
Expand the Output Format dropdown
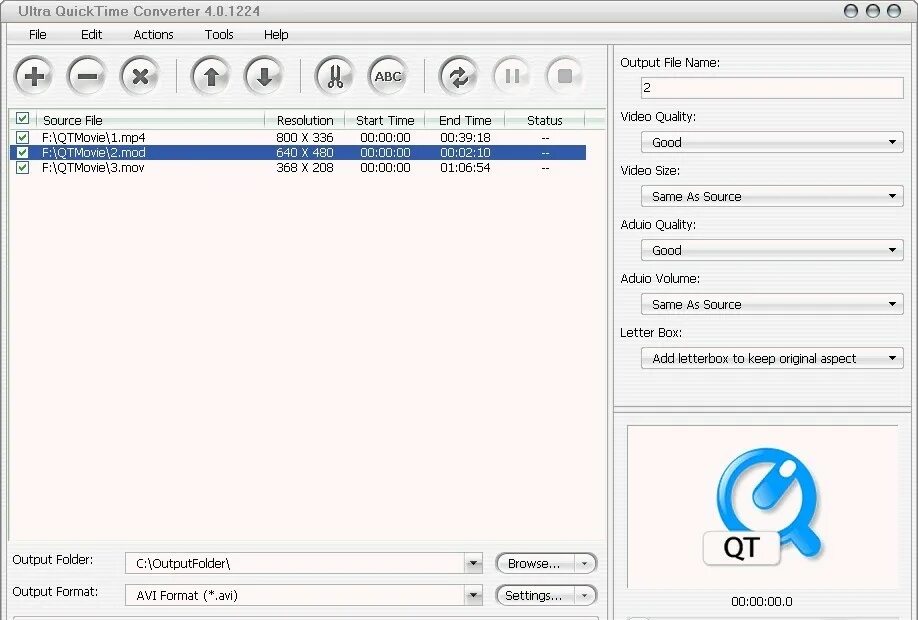click(x=473, y=595)
